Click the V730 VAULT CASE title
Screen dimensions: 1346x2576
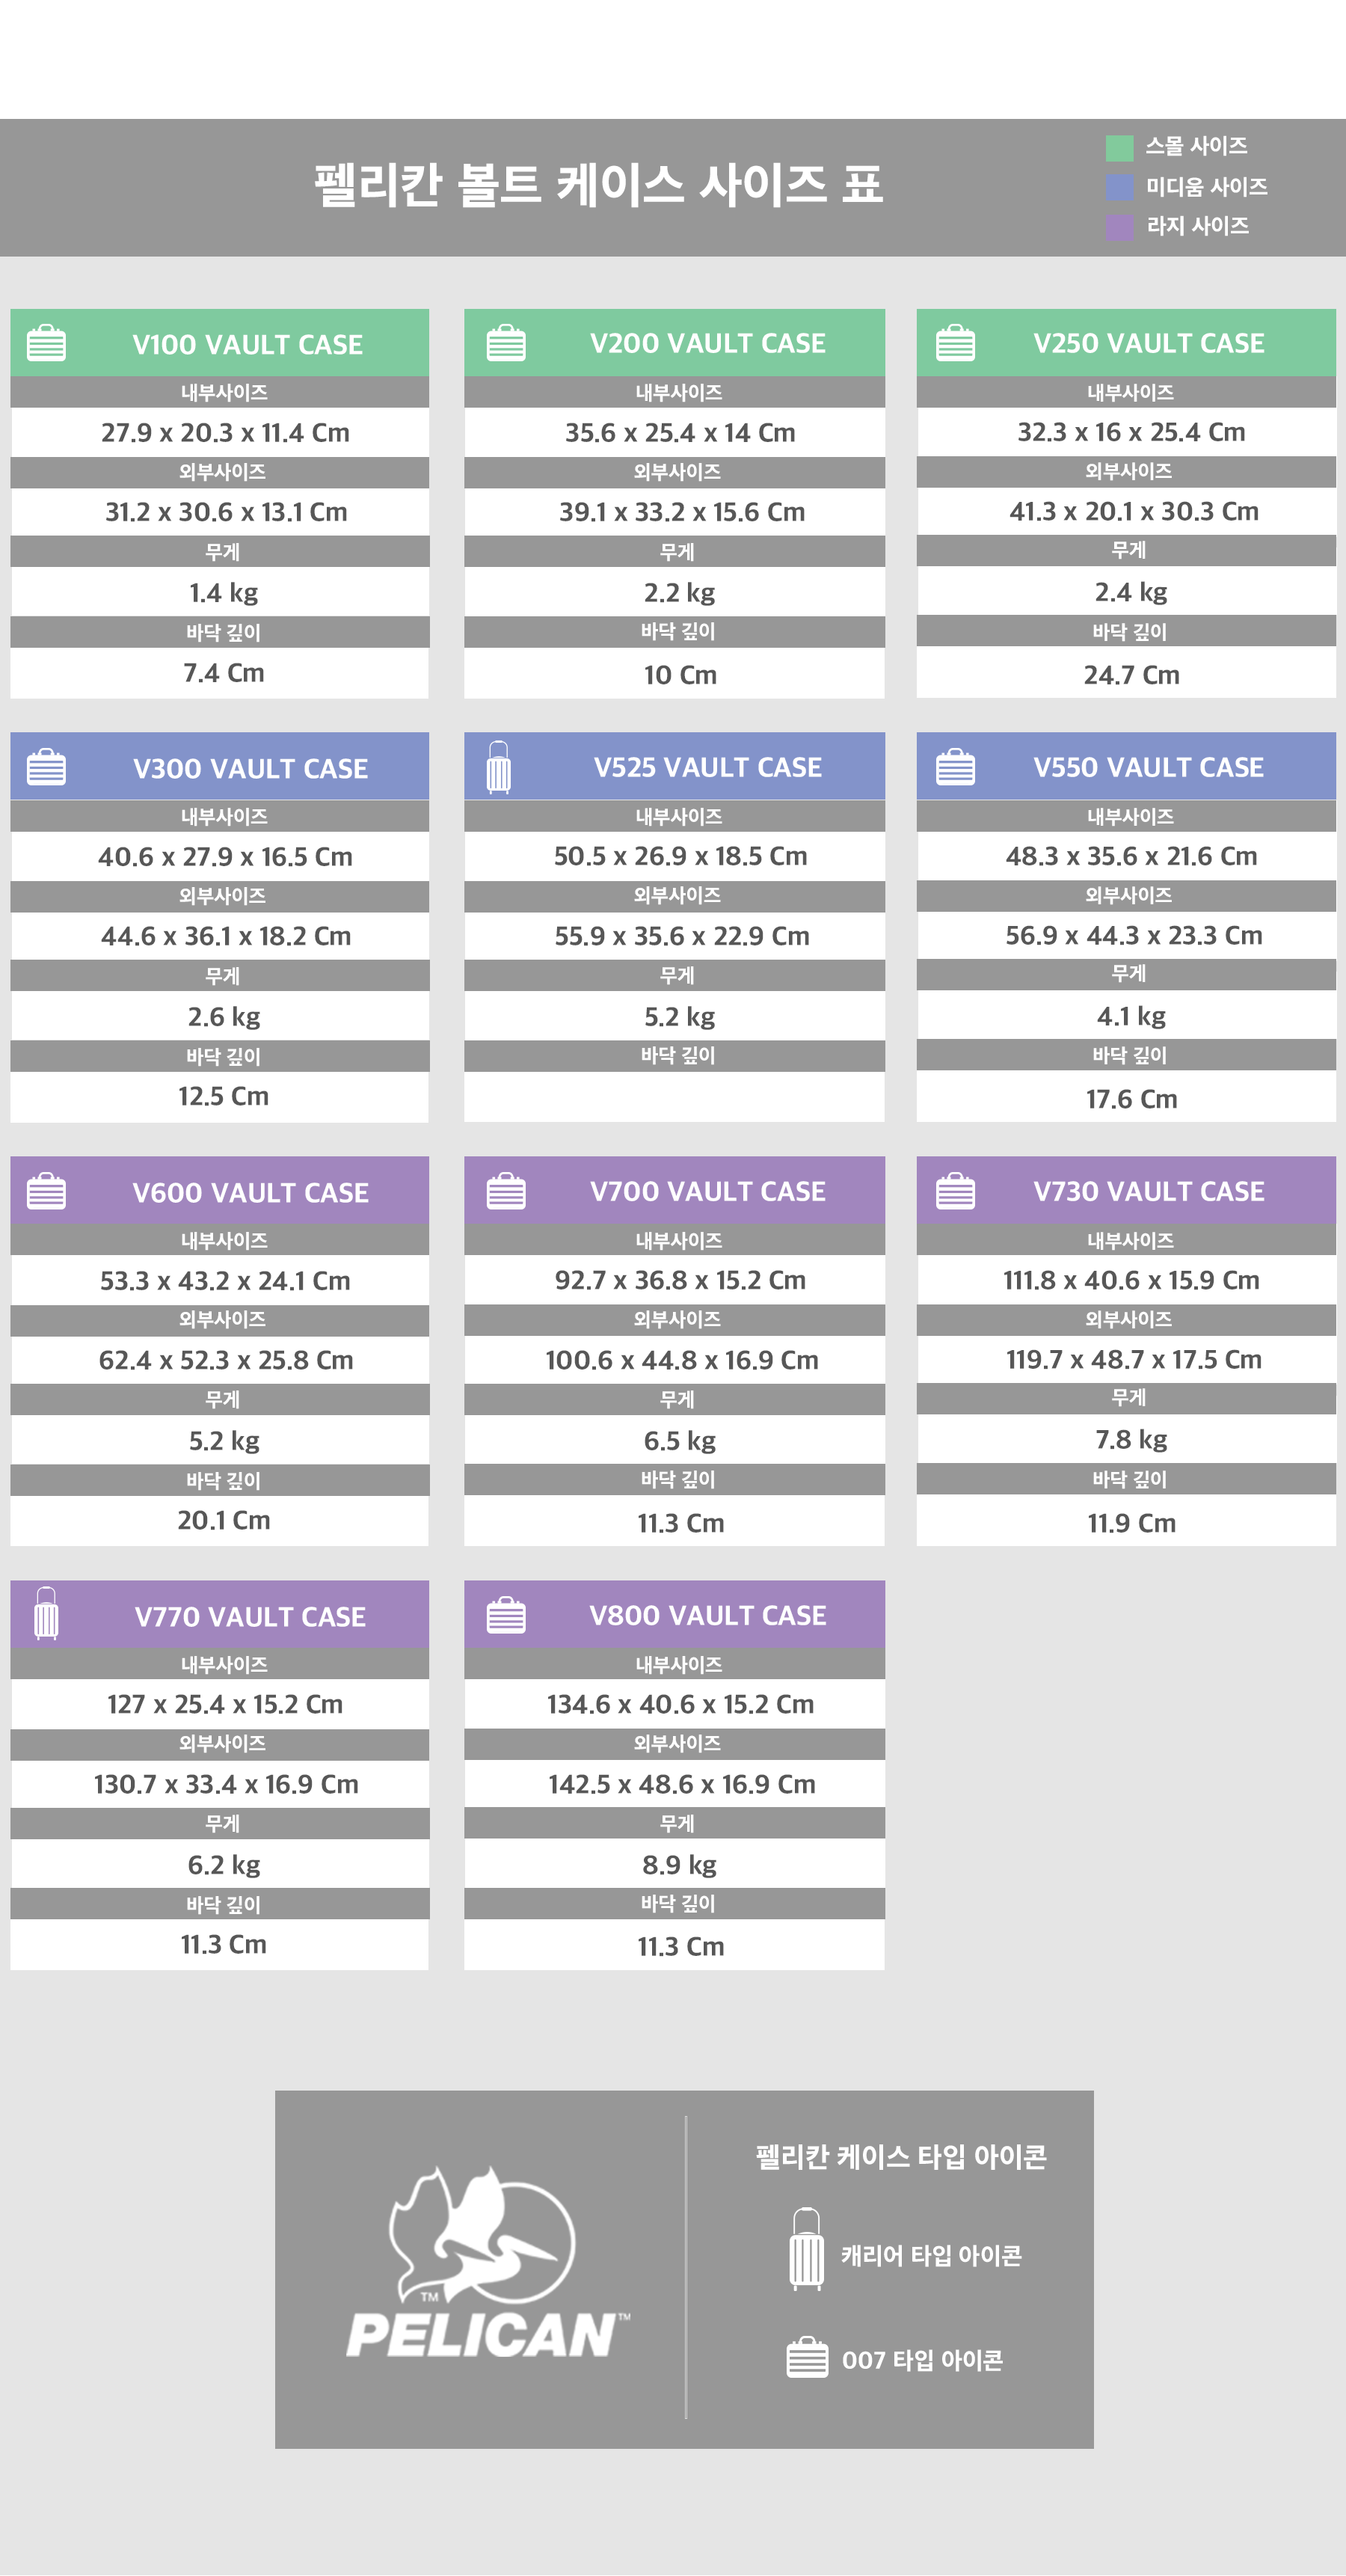pos(1148,1191)
